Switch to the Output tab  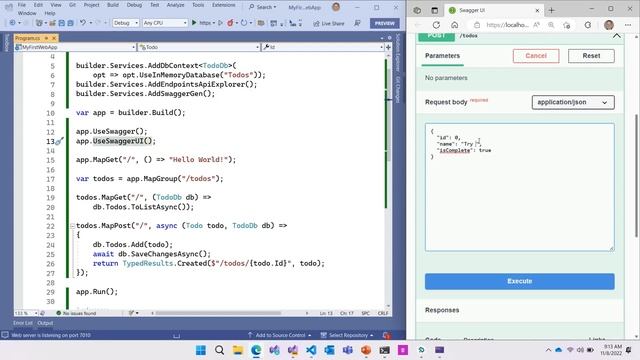click(45, 323)
